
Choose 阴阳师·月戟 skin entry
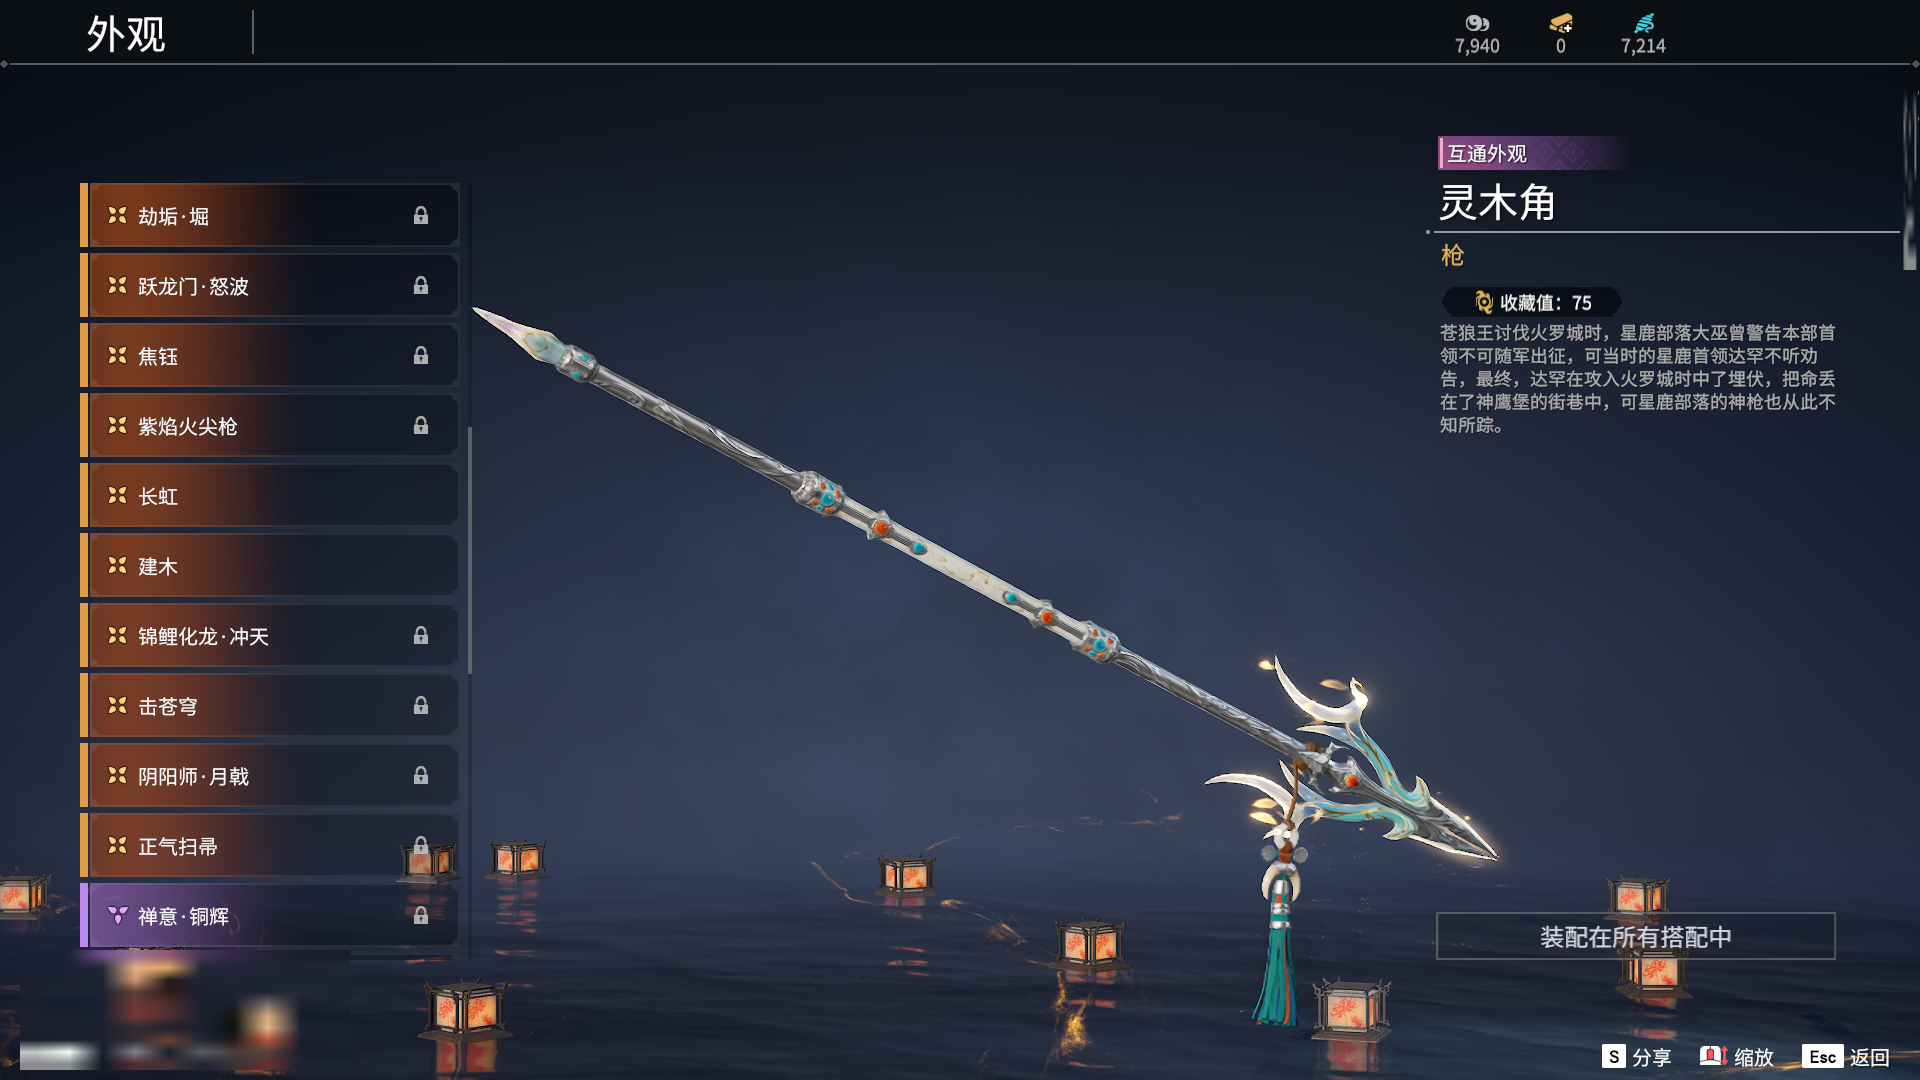pos(270,776)
